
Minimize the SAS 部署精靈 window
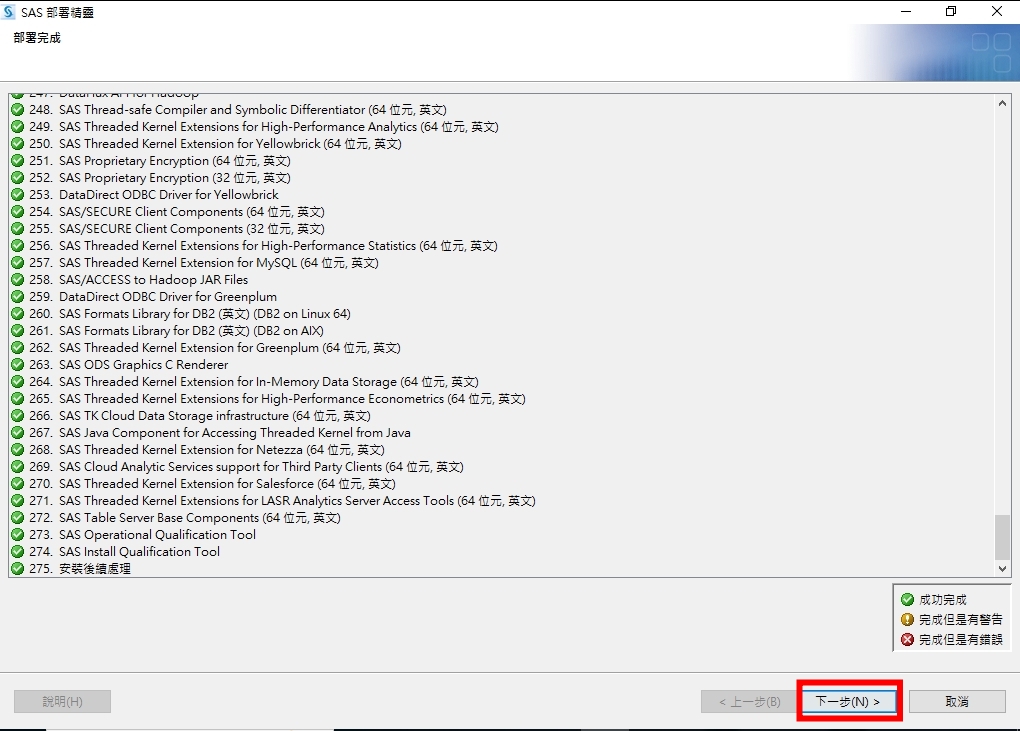click(x=906, y=12)
